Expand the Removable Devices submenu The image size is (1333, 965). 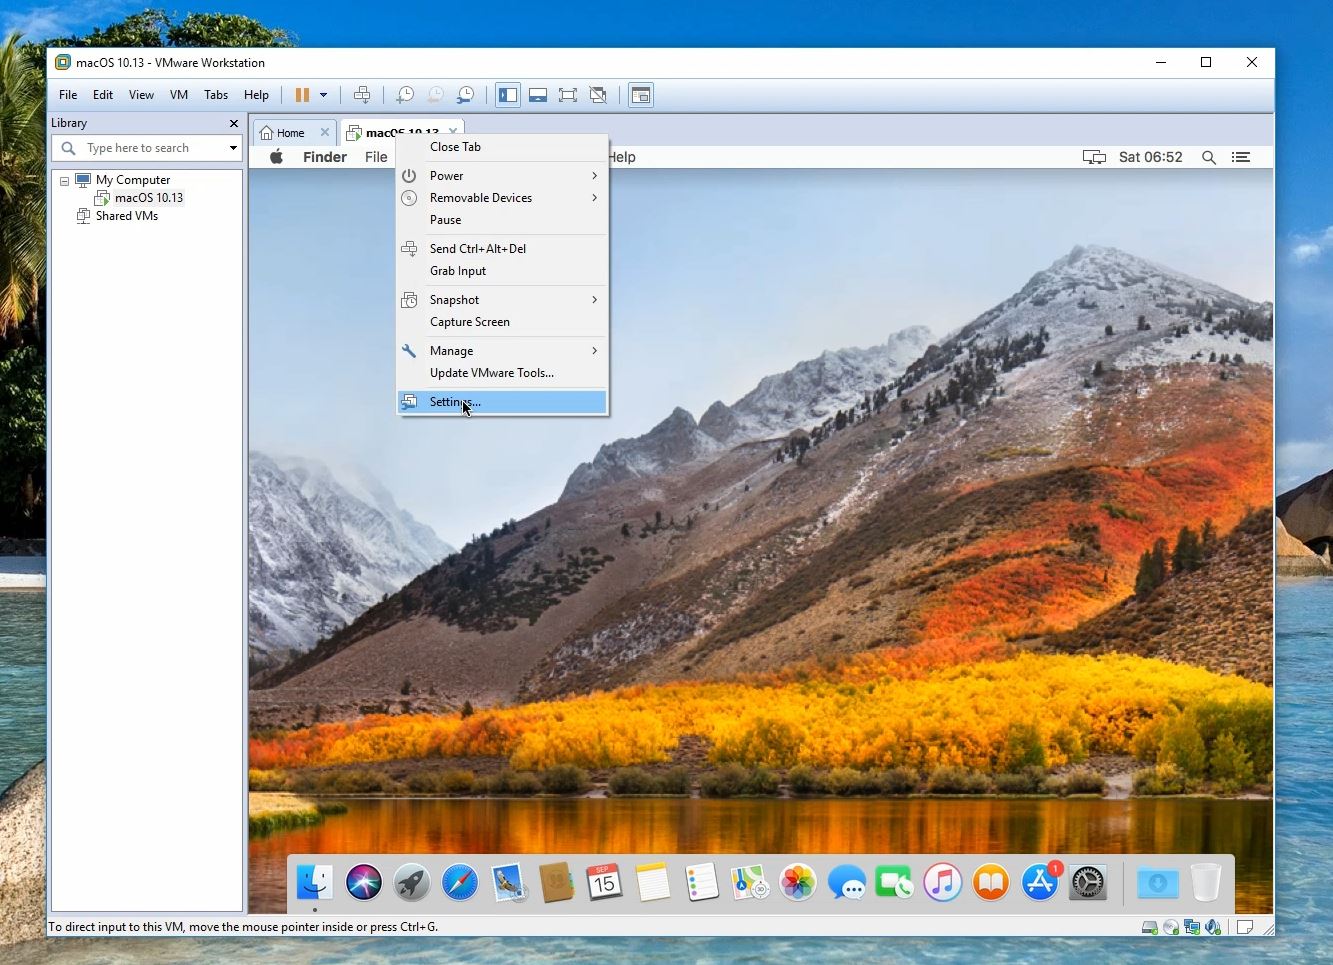pyautogui.click(x=502, y=198)
